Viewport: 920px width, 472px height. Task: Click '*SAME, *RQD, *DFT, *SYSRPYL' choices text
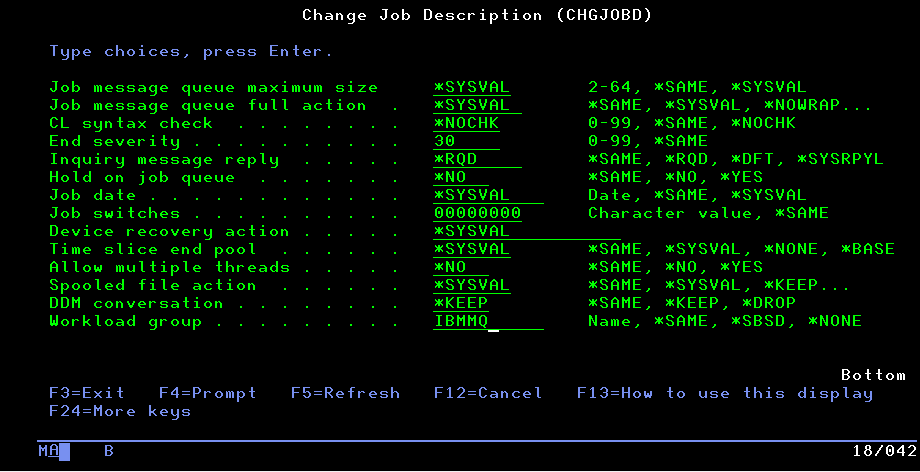pyautogui.click(x=736, y=160)
